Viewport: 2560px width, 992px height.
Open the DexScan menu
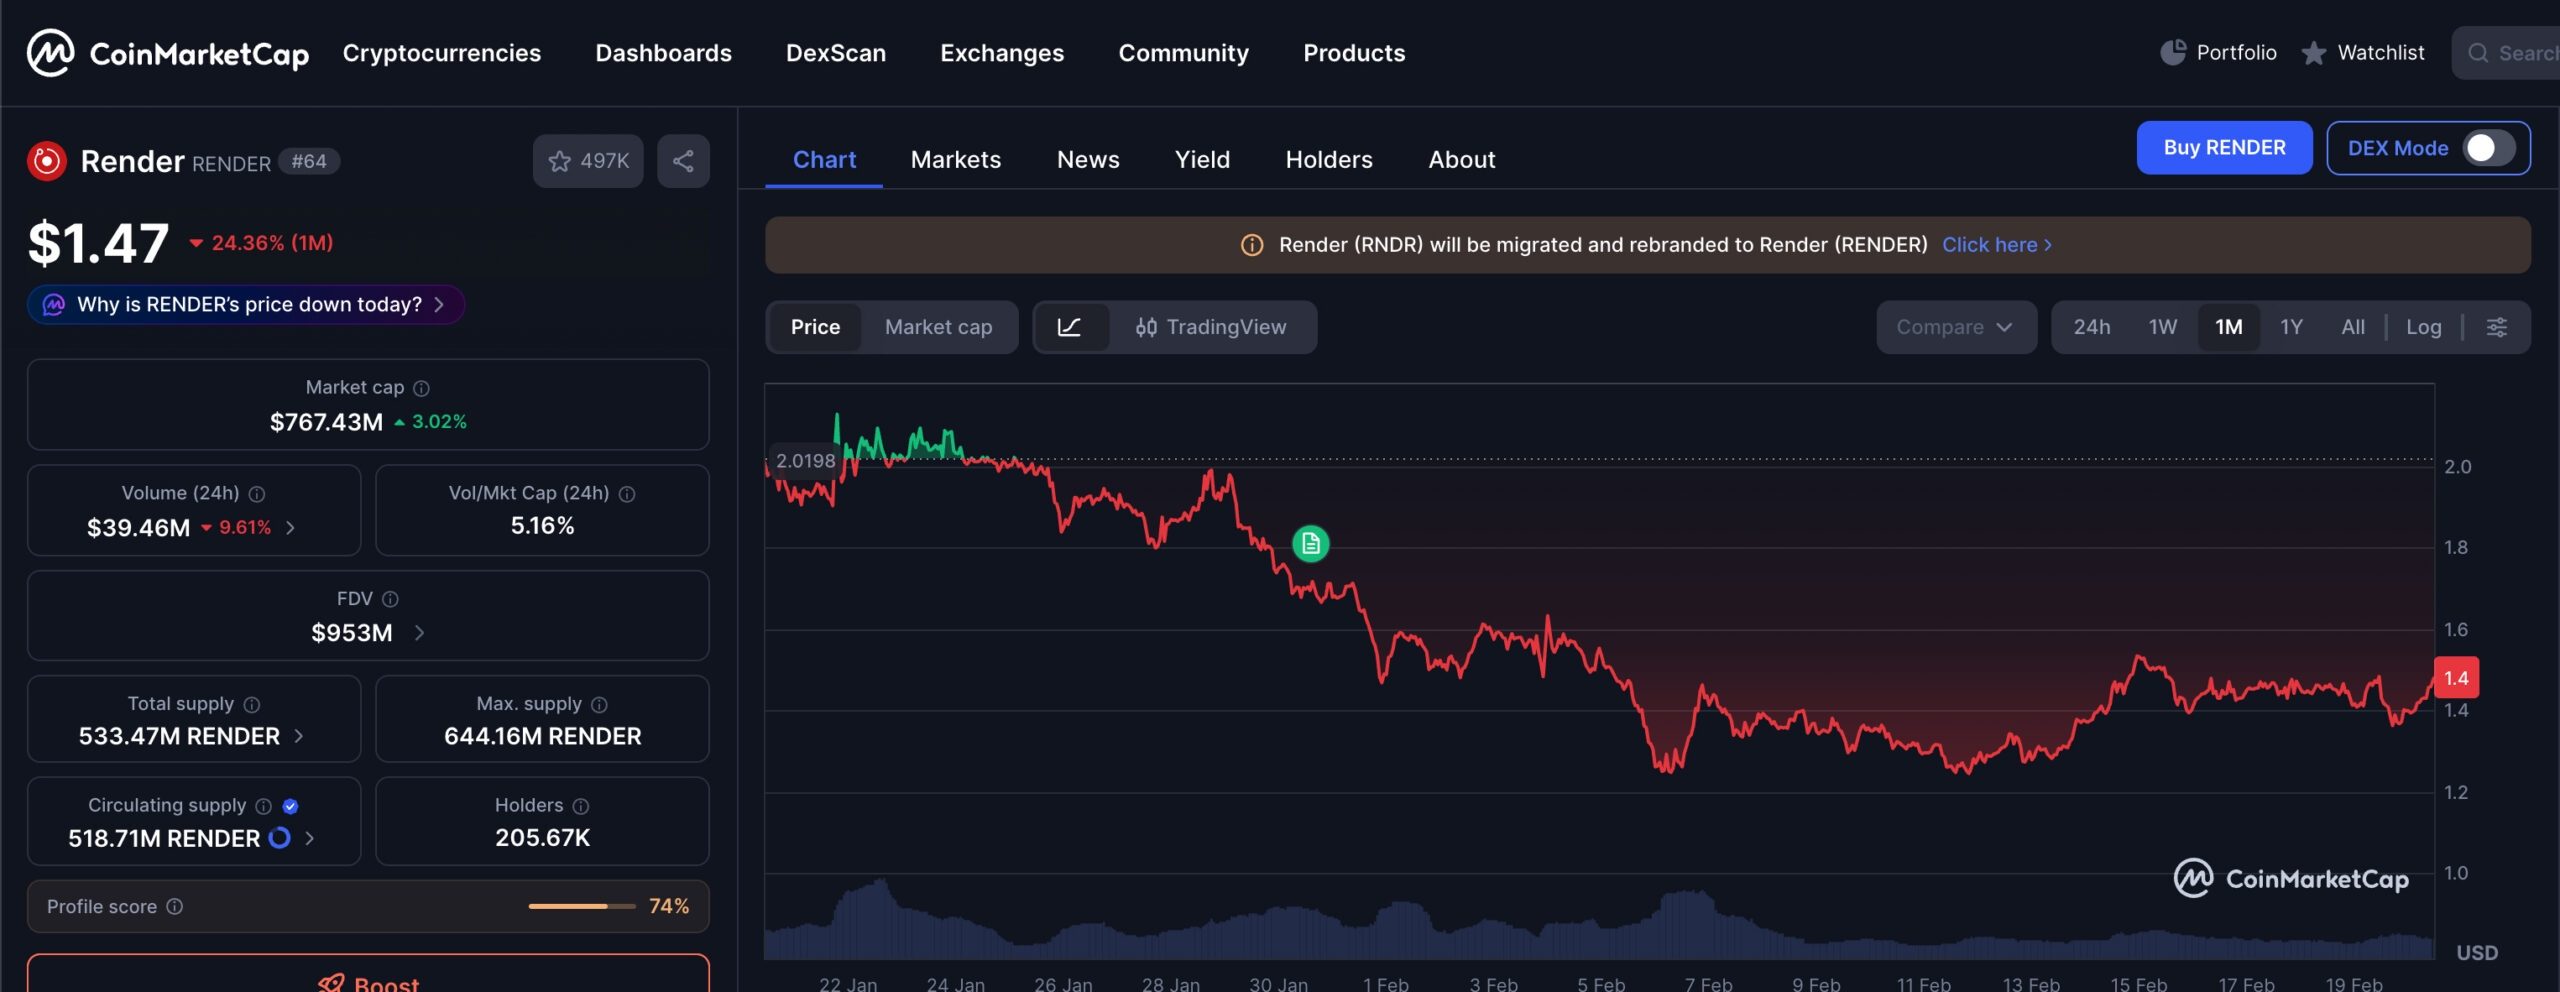pyautogui.click(x=836, y=53)
